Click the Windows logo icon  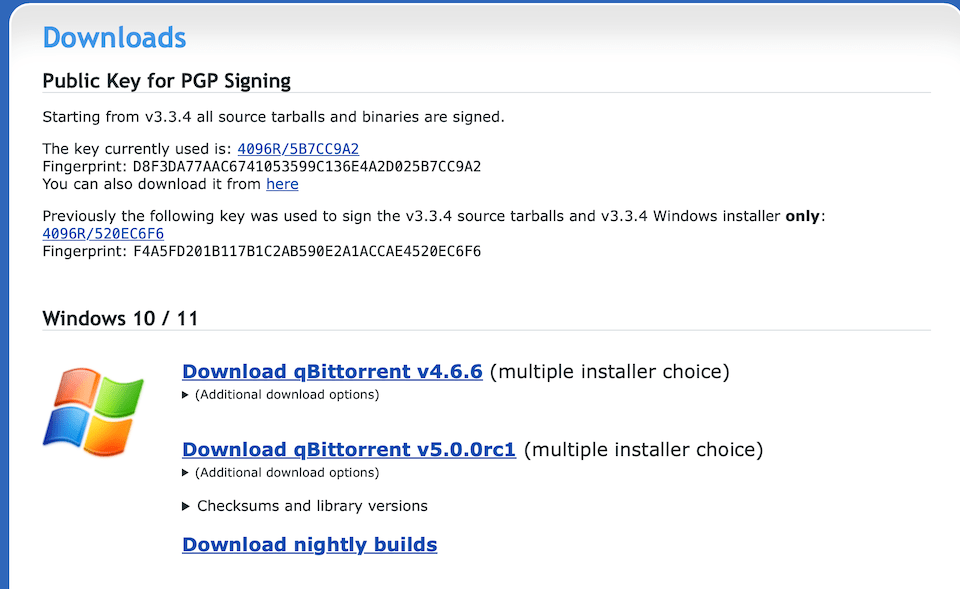click(x=93, y=411)
